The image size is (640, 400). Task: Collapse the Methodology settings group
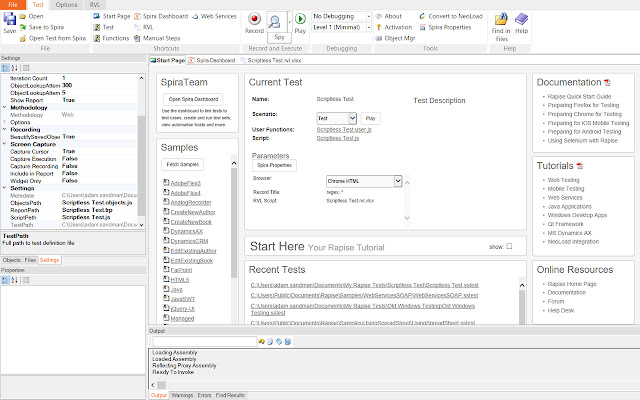4,108
